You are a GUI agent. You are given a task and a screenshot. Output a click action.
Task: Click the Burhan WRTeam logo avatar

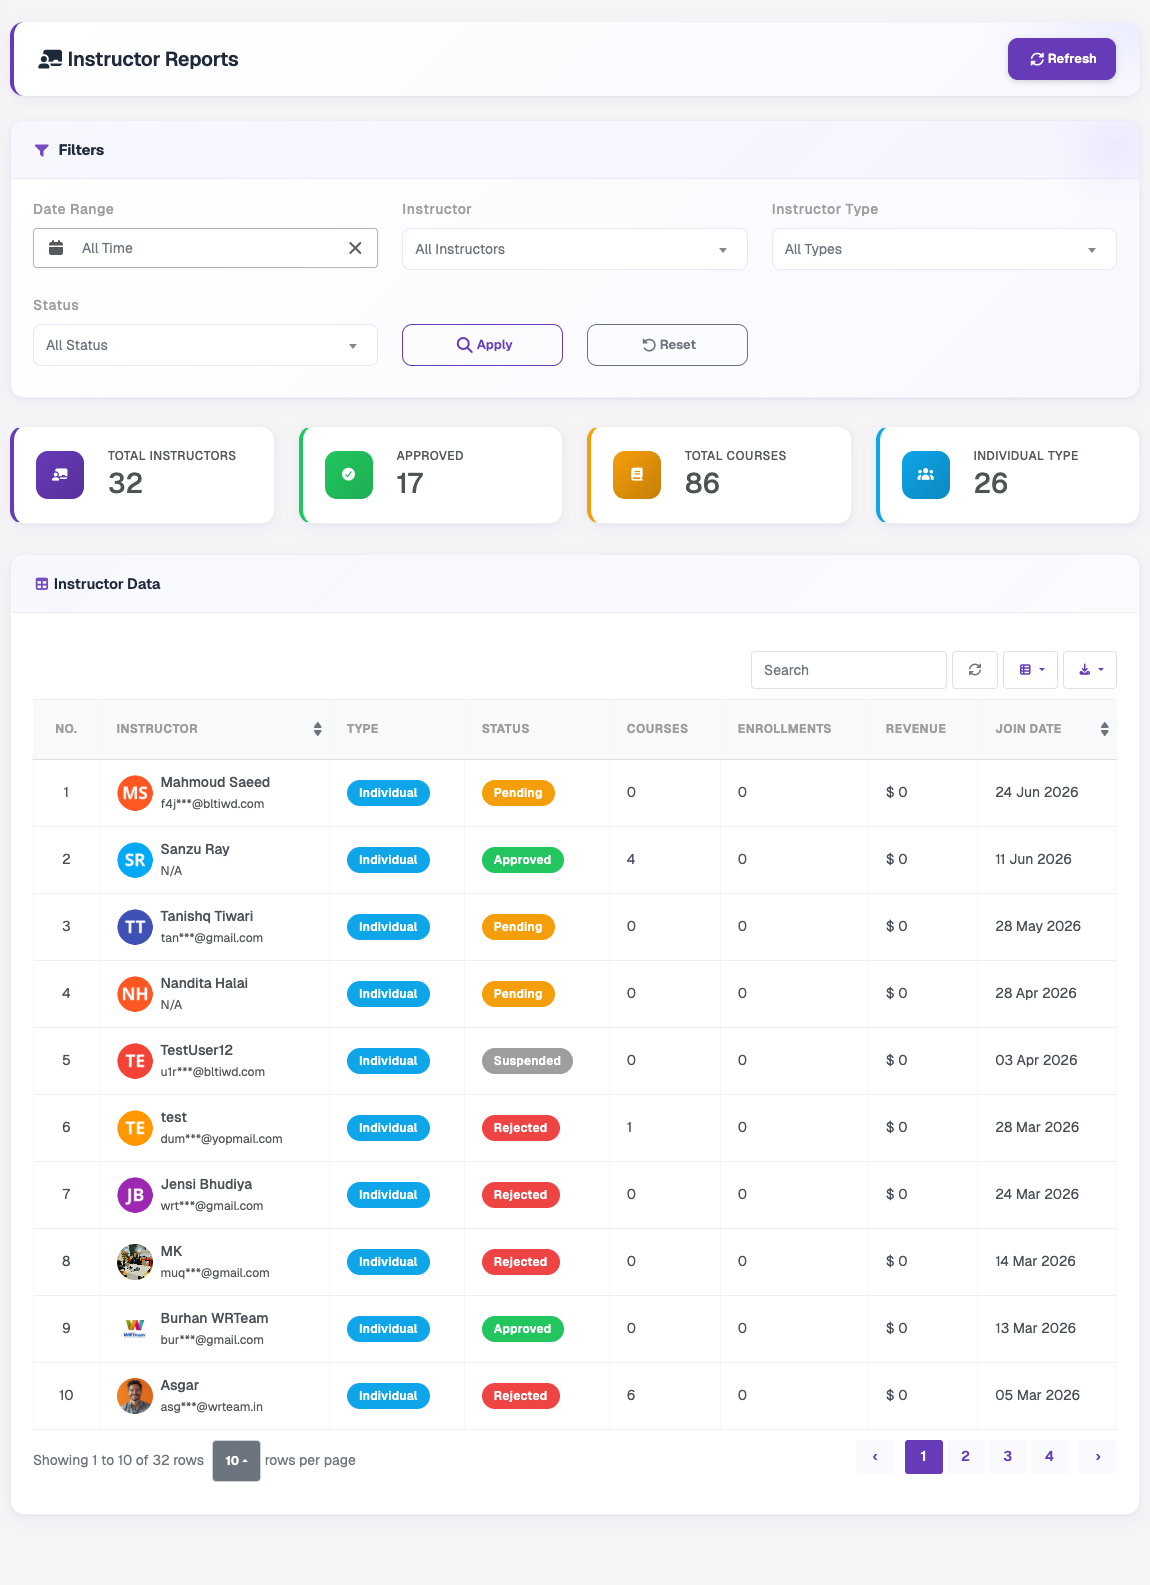click(135, 1329)
